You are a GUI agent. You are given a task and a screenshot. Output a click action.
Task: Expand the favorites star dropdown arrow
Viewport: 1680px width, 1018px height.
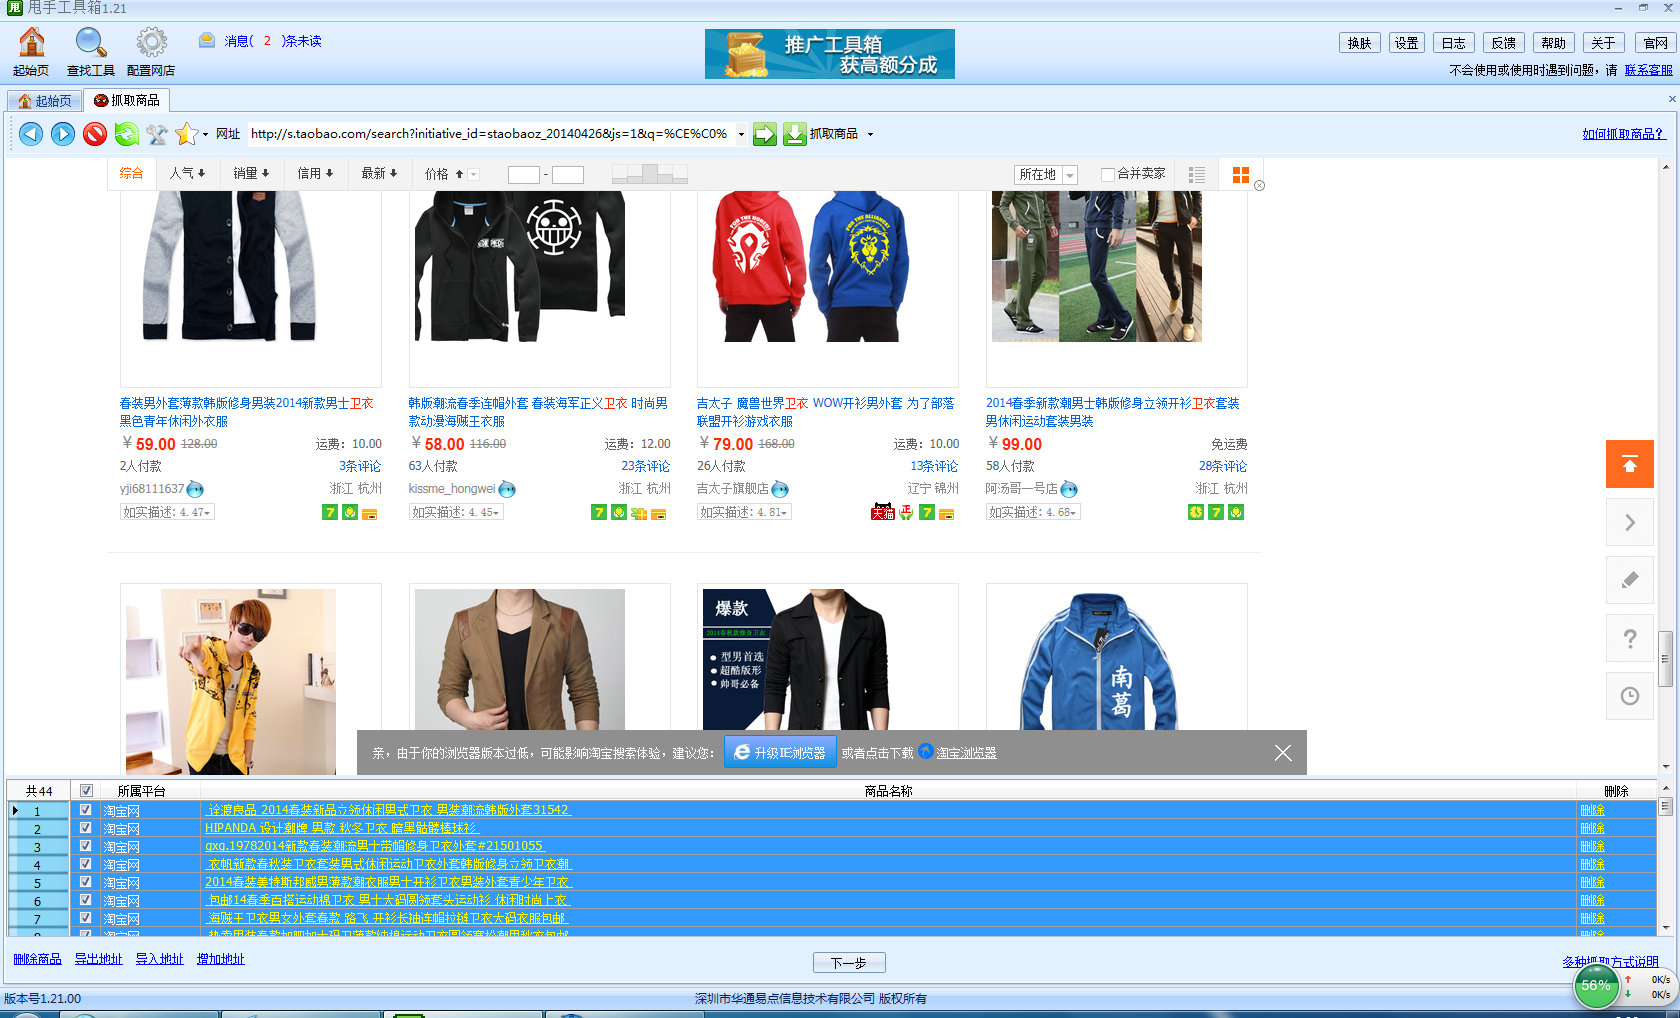pyautogui.click(x=205, y=134)
